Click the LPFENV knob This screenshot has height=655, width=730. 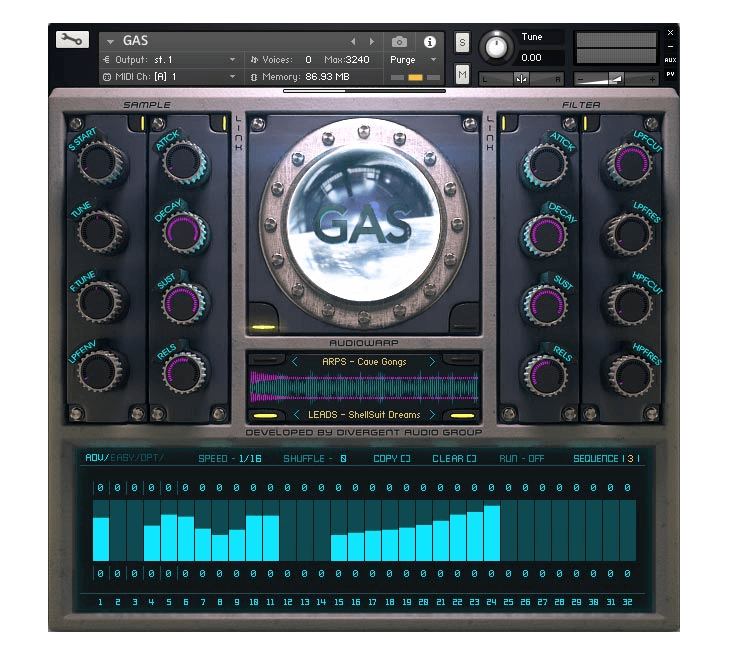[x=99, y=371]
